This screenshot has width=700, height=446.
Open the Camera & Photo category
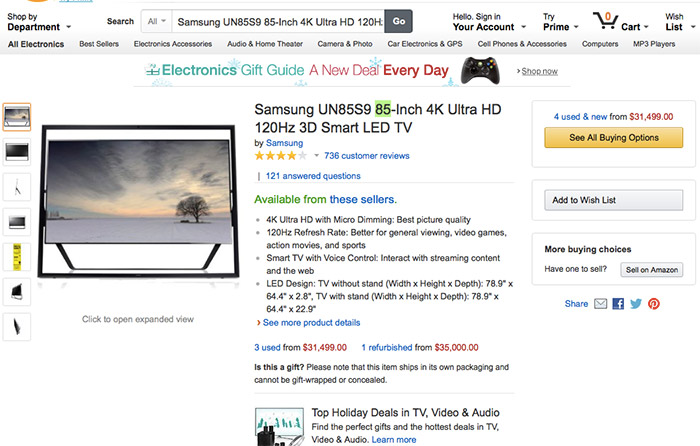[x=345, y=44]
